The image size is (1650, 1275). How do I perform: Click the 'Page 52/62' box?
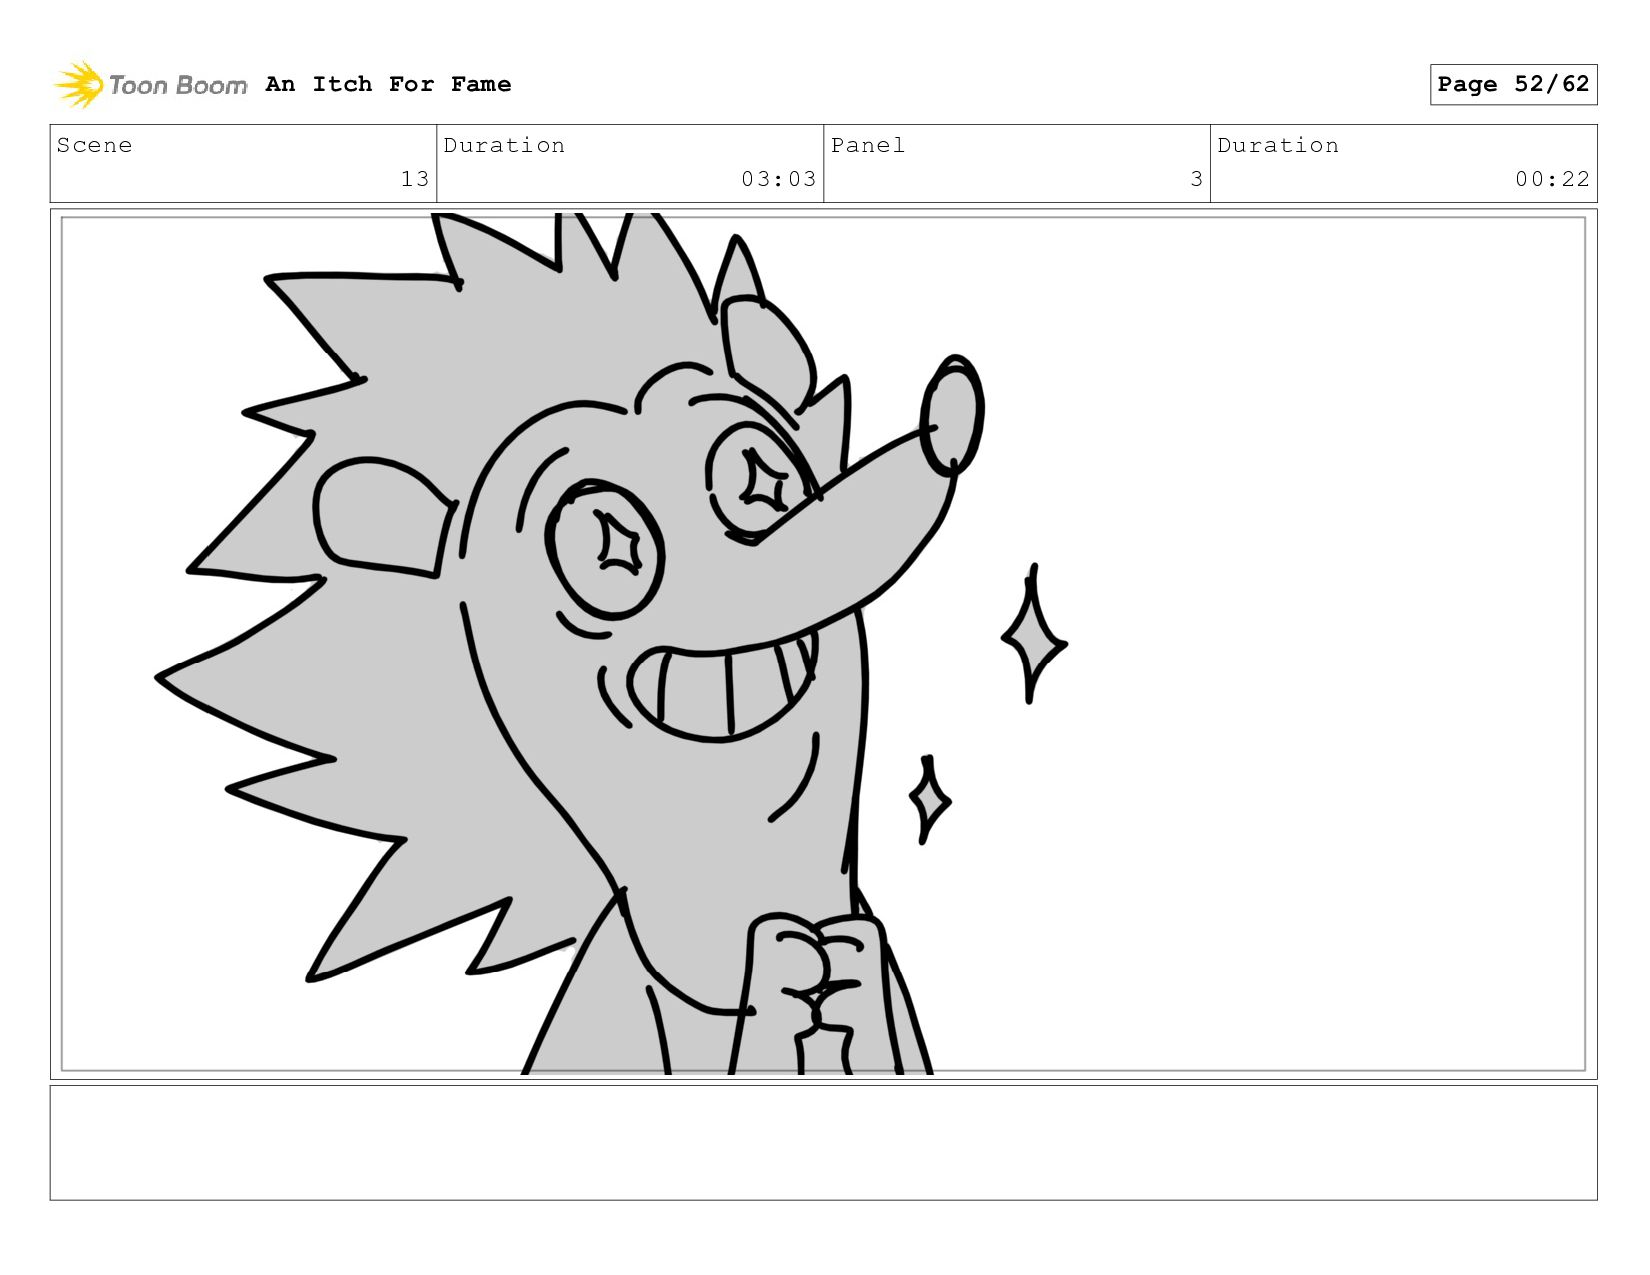click(x=1513, y=84)
